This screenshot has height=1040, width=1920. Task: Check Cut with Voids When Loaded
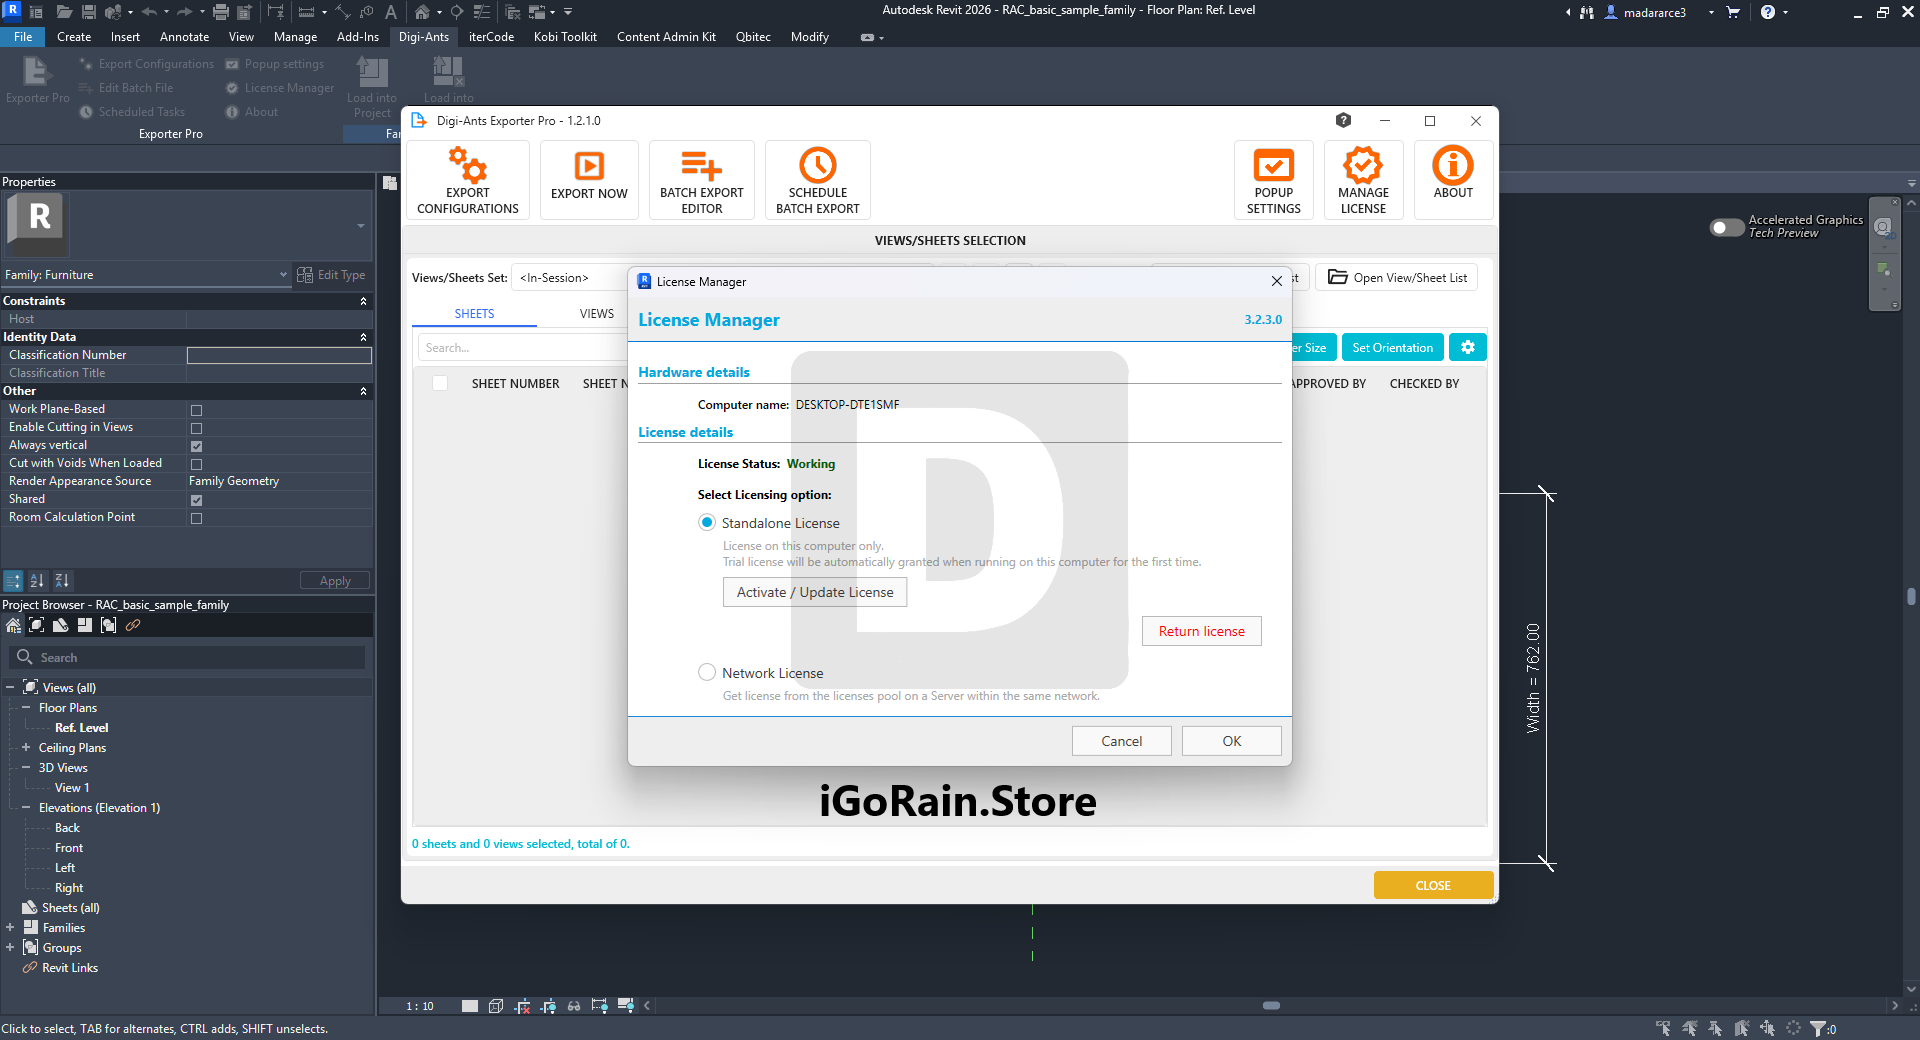(x=196, y=464)
